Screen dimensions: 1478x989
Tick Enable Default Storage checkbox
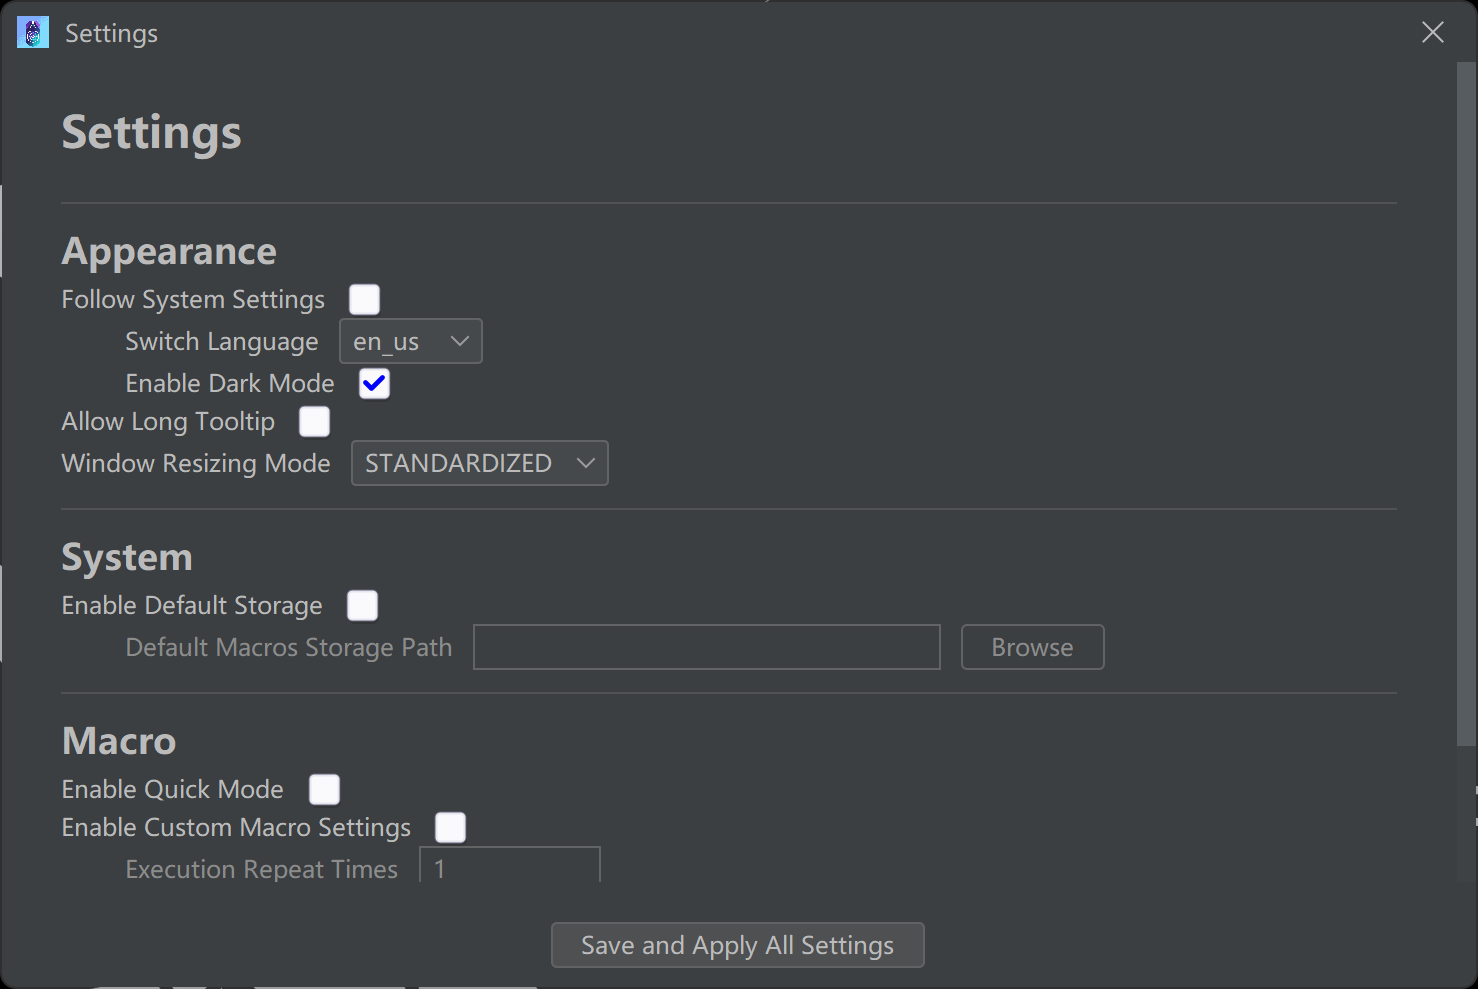point(362,606)
